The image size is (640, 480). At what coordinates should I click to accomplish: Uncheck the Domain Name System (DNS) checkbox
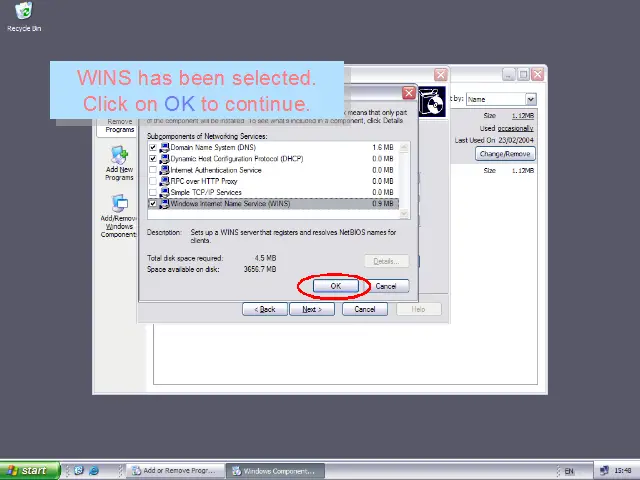click(x=153, y=147)
